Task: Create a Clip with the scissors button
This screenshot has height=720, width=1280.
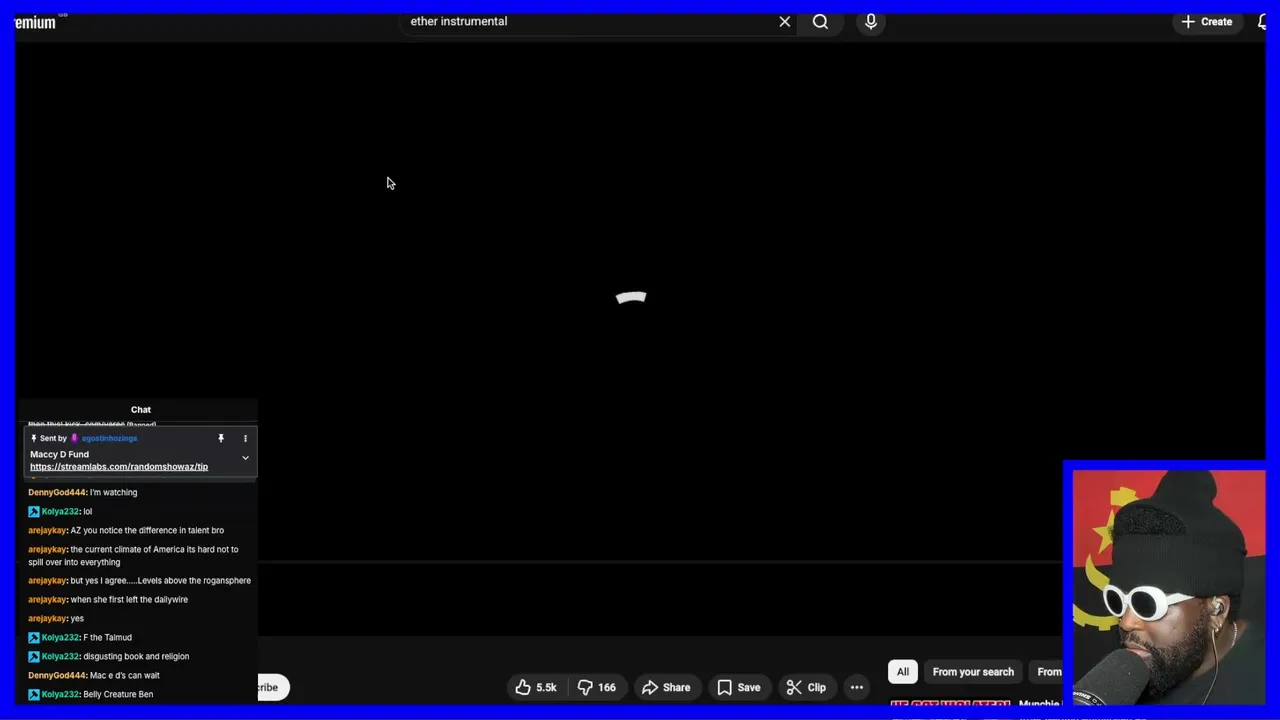Action: pos(806,687)
